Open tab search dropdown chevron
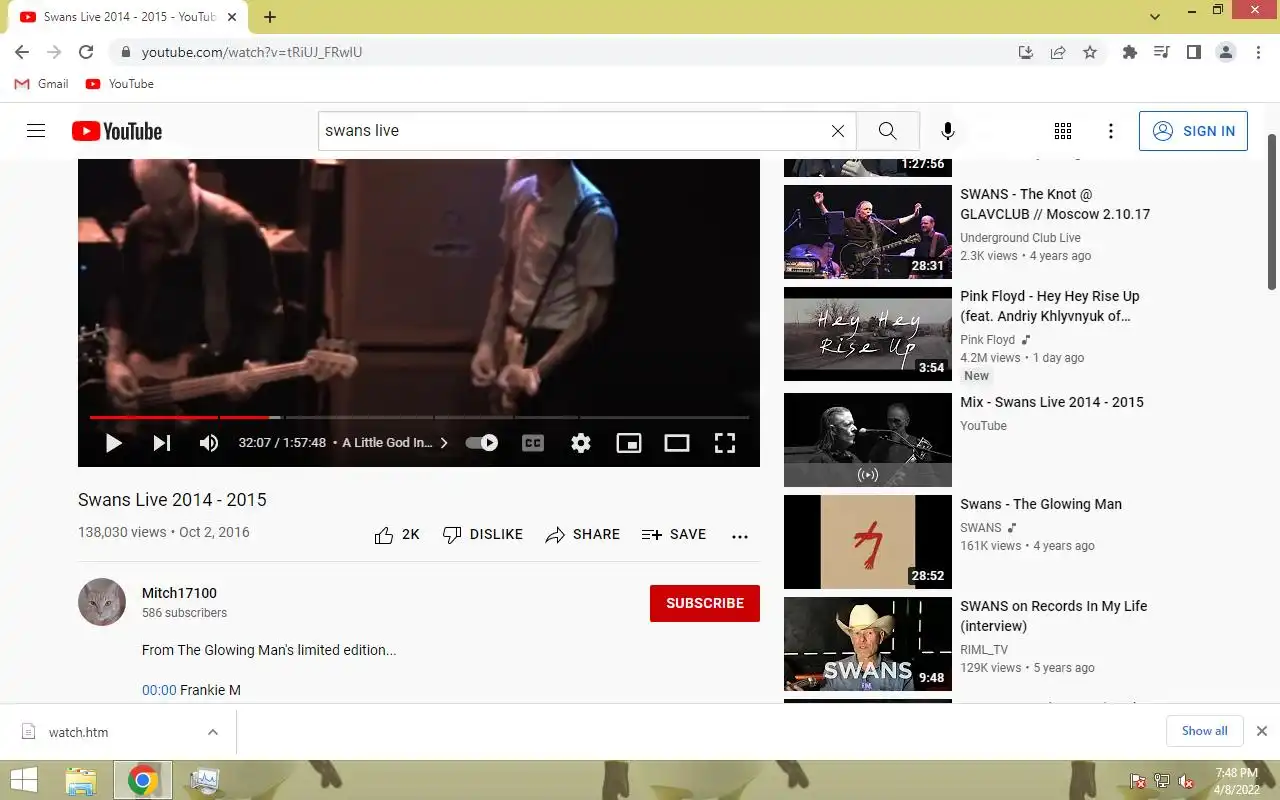The image size is (1280, 800). (x=1155, y=17)
